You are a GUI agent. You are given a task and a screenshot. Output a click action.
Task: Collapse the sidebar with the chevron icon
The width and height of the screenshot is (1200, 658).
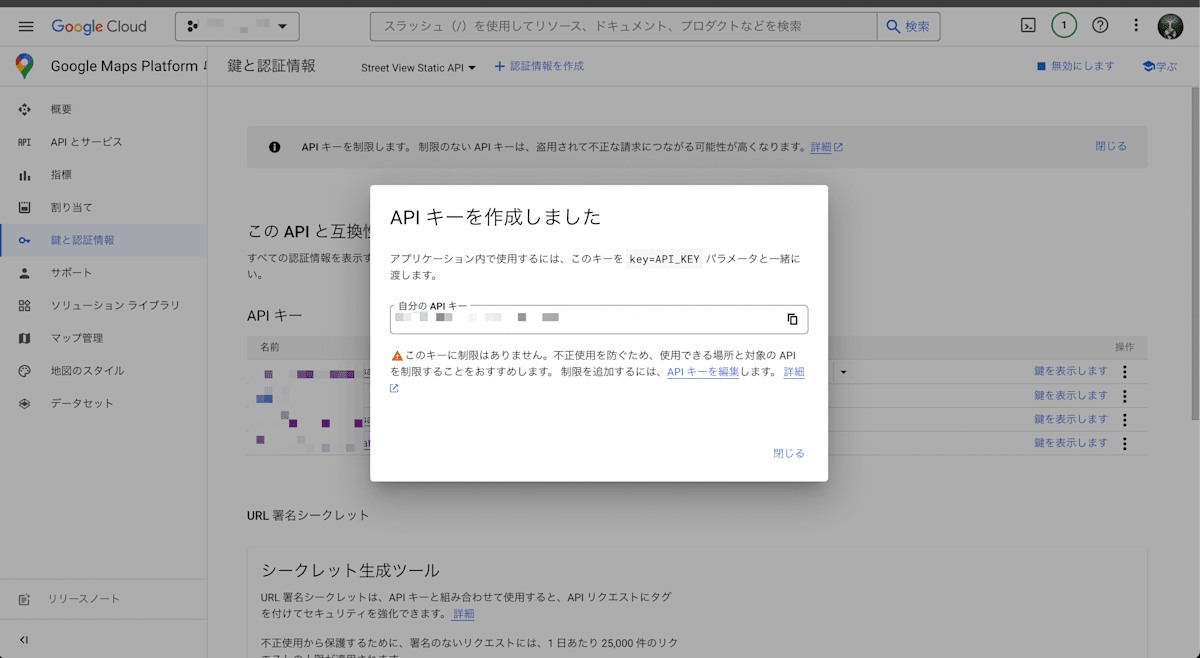click(x=24, y=640)
